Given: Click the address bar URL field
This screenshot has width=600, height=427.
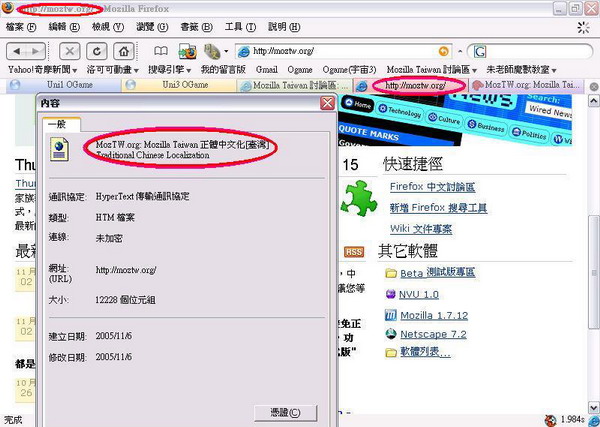Looking at the screenshot, I should 342,51.
